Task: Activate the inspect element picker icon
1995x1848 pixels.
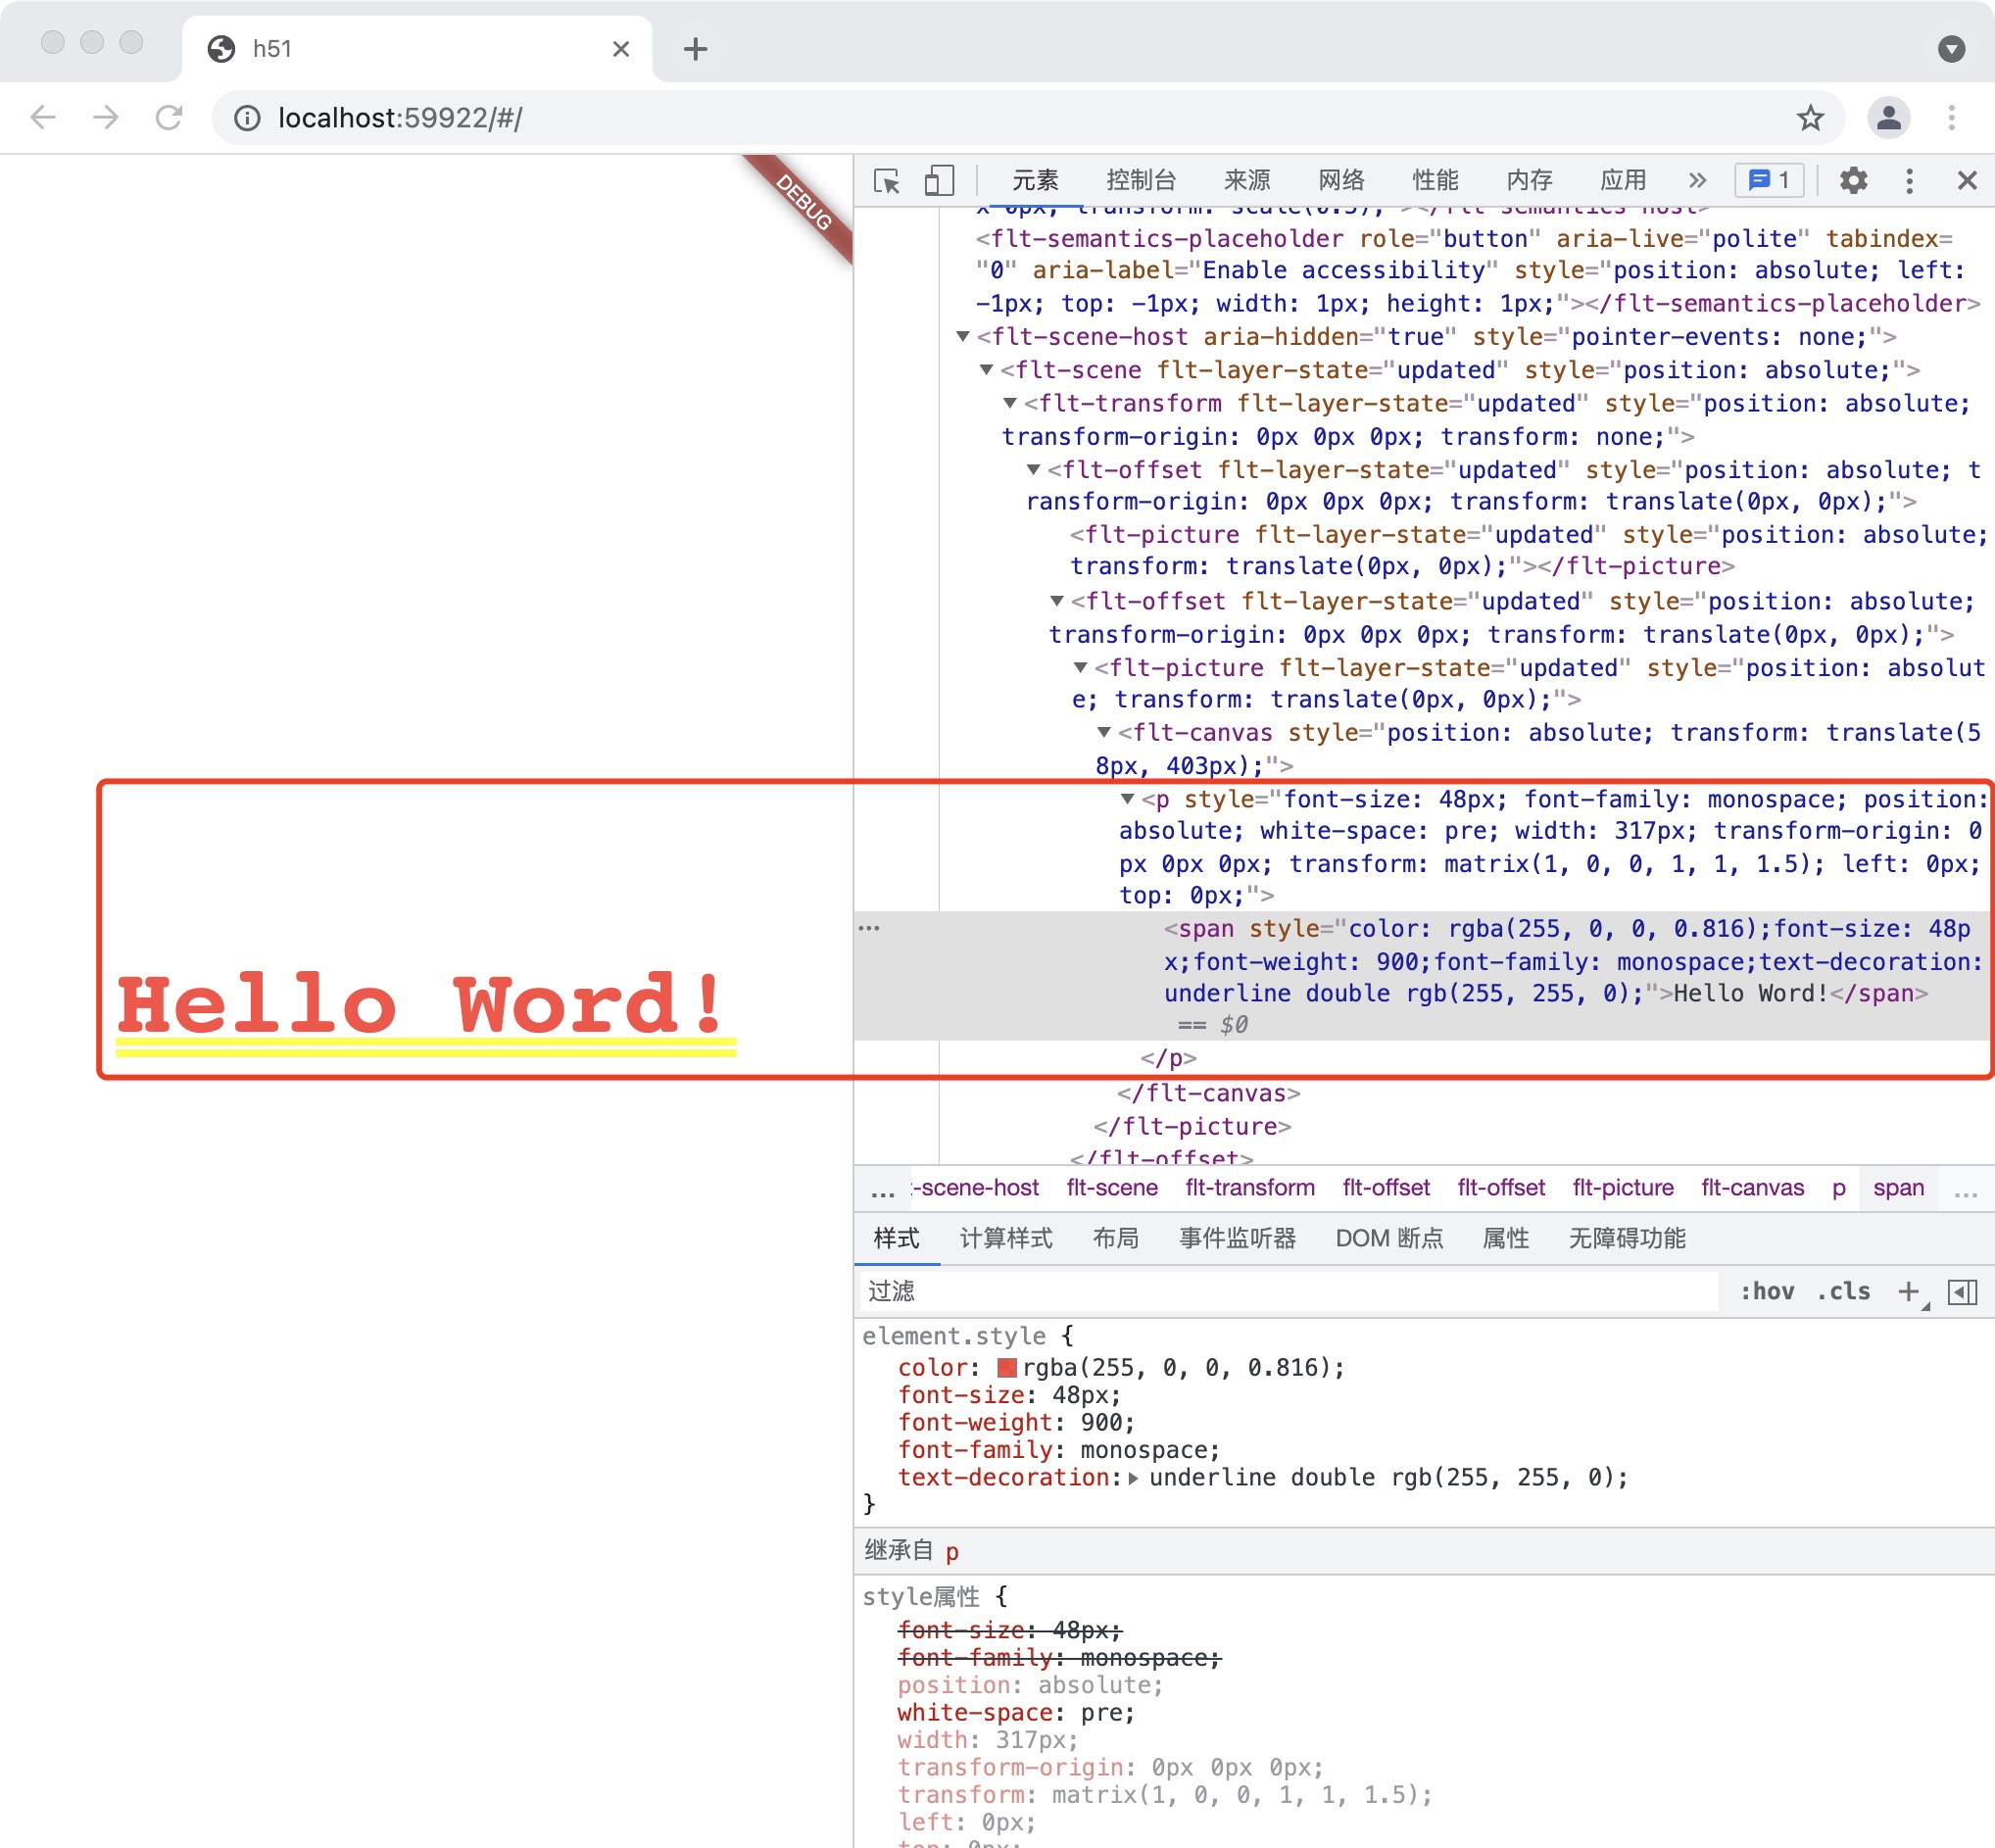Action: click(x=886, y=181)
